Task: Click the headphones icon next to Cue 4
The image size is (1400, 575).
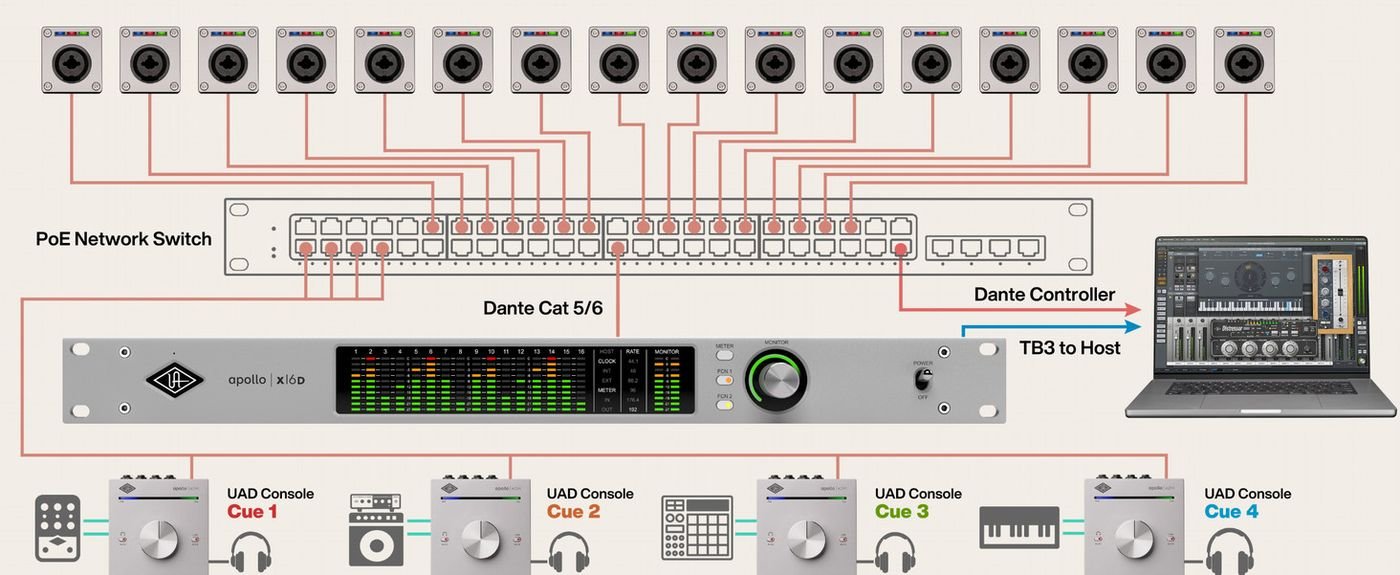Action: 1229,554
